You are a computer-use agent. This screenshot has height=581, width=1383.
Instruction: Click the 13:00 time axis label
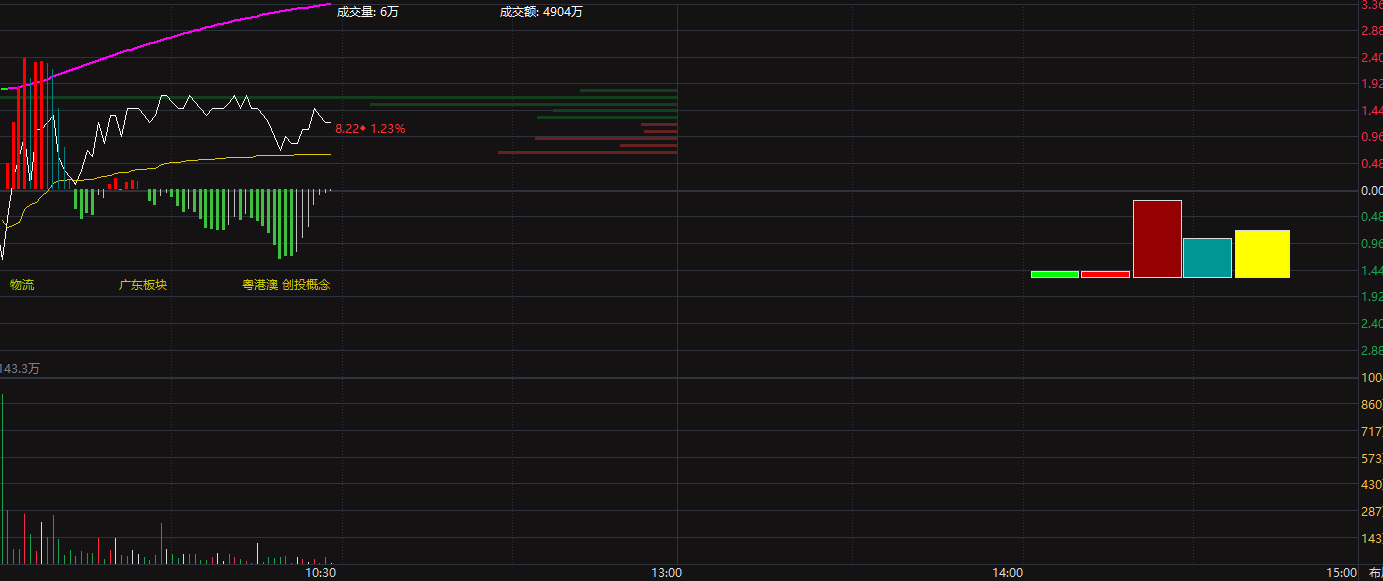coord(666,573)
